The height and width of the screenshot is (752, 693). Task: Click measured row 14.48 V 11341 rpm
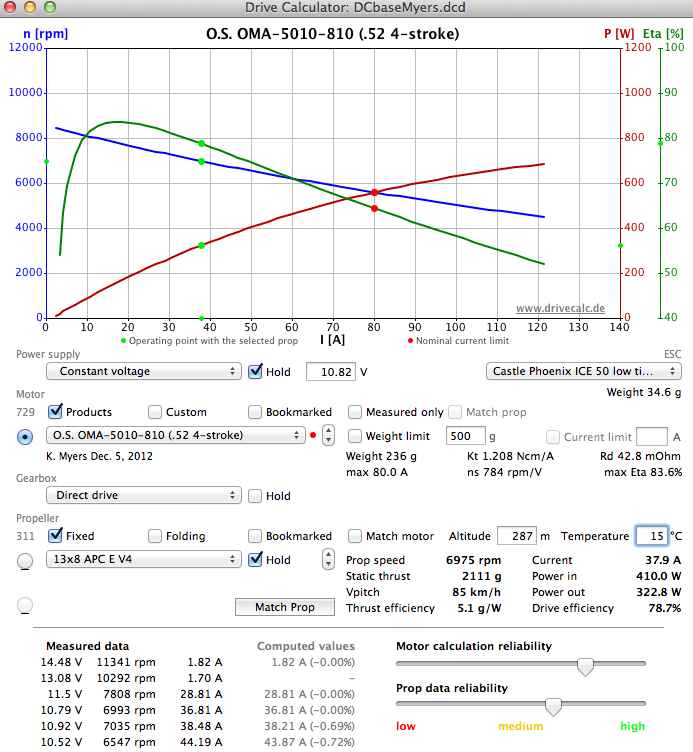tap(131, 662)
